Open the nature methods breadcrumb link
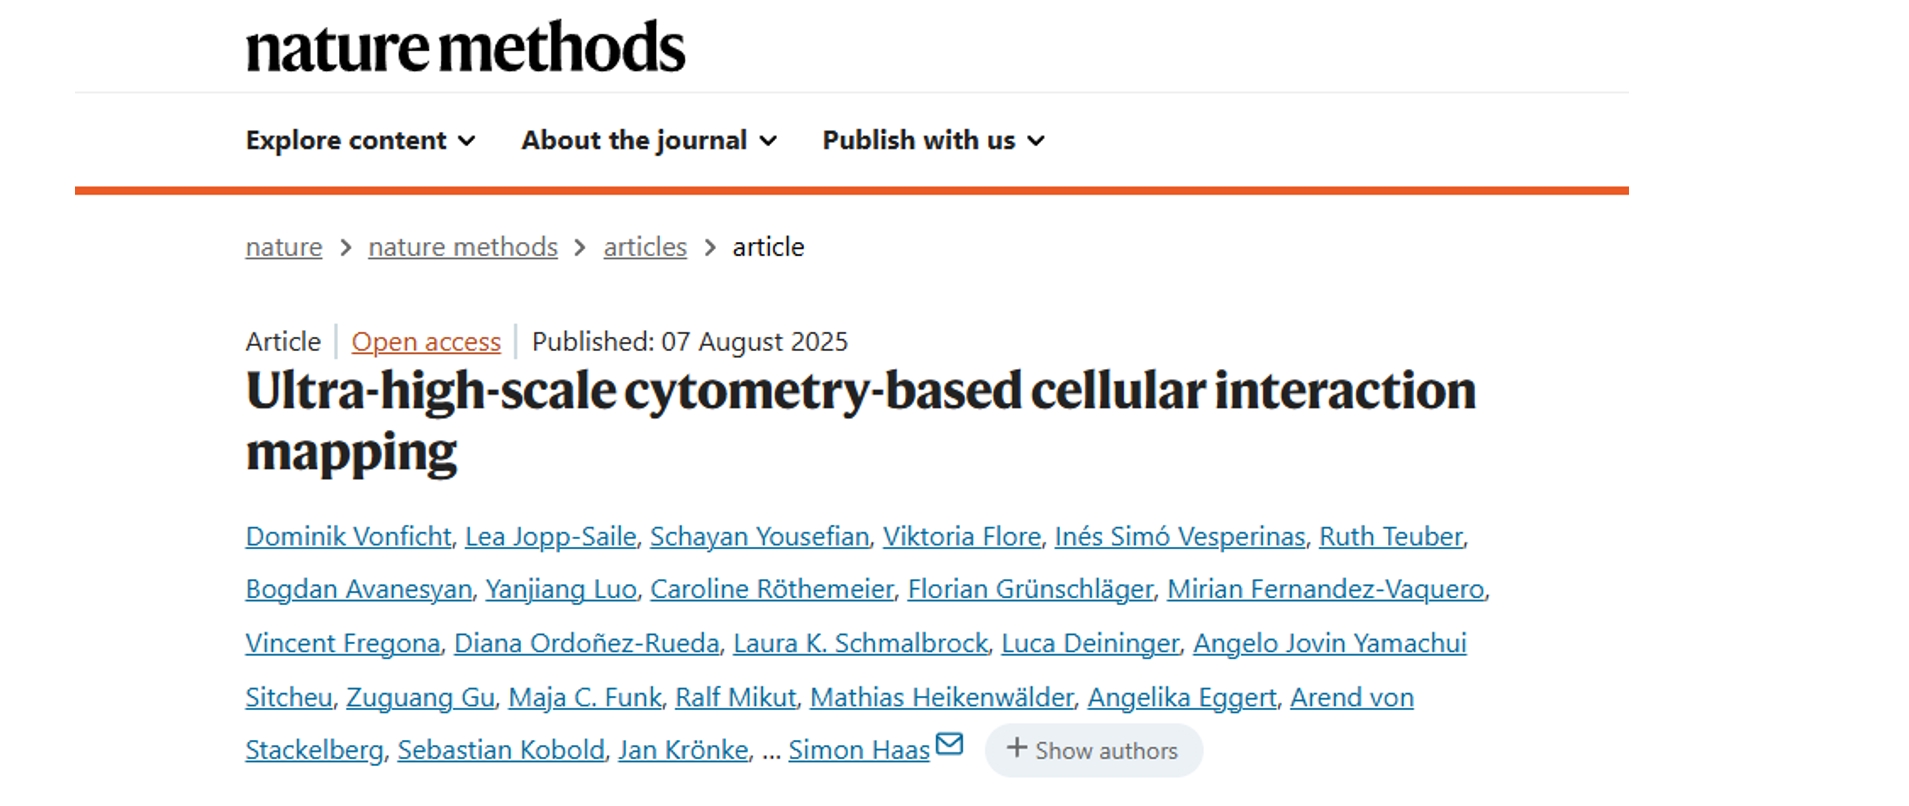This screenshot has height=806, width=1909. point(462,247)
